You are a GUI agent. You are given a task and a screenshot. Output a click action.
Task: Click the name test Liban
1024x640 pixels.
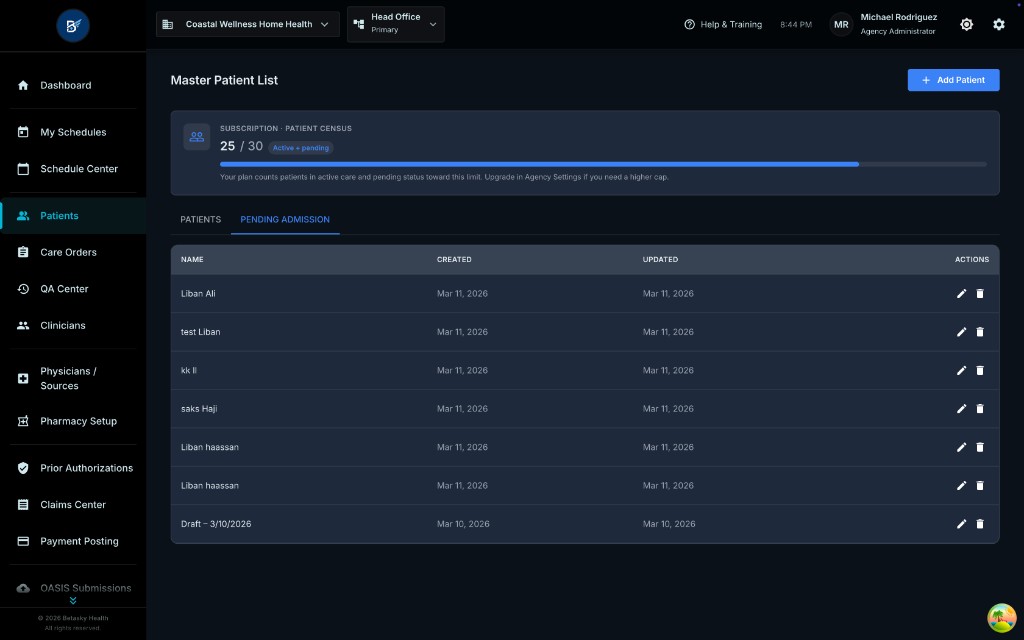(x=200, y=332)
